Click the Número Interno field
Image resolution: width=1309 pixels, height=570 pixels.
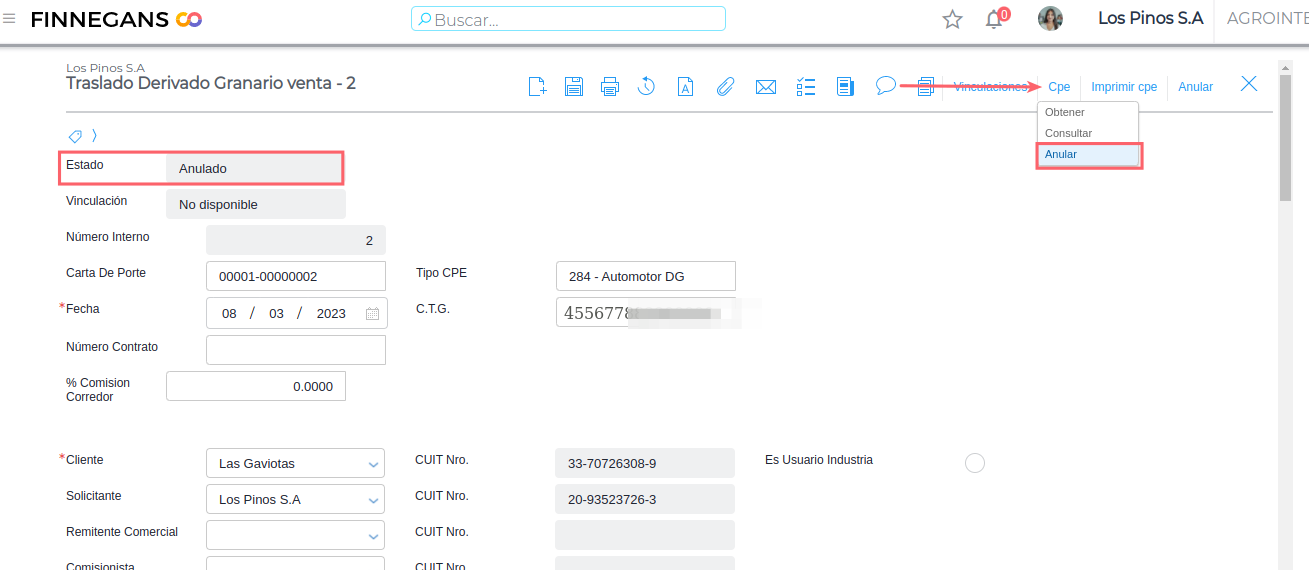point(295,240)
